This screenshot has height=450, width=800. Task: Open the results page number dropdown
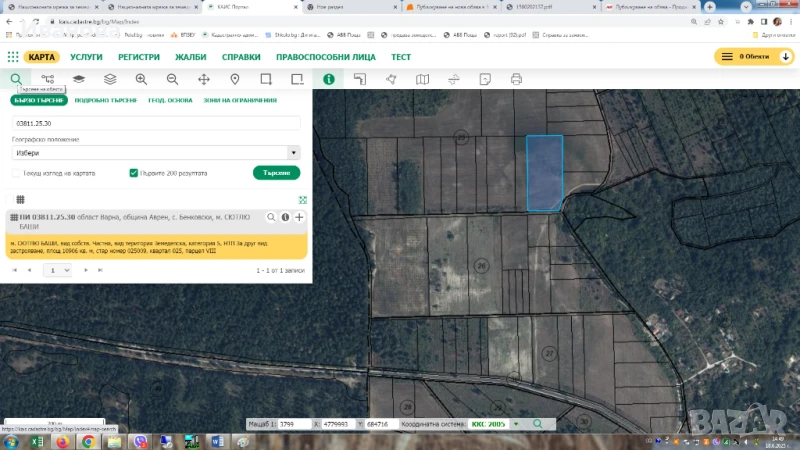(59, 270)
